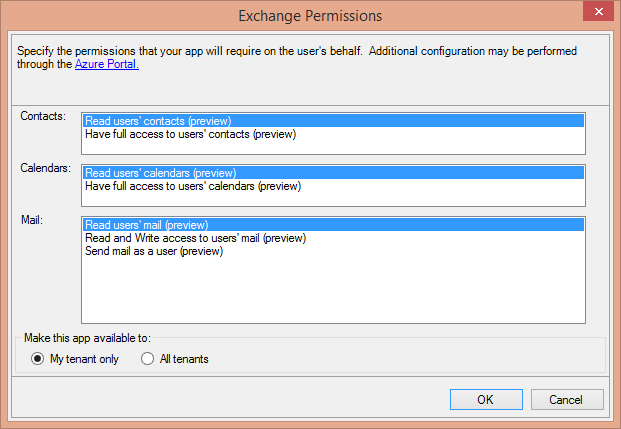
Task: Enable the My tenant only radio button
Action: (38, 359)
